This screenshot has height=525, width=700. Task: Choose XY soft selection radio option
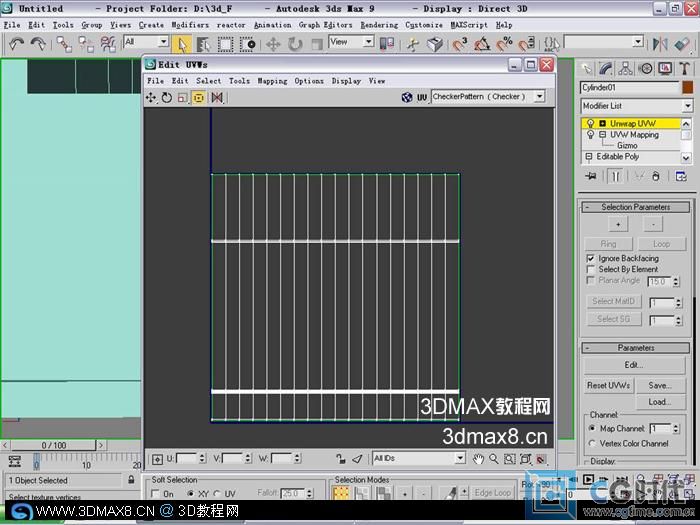point(191,494)
